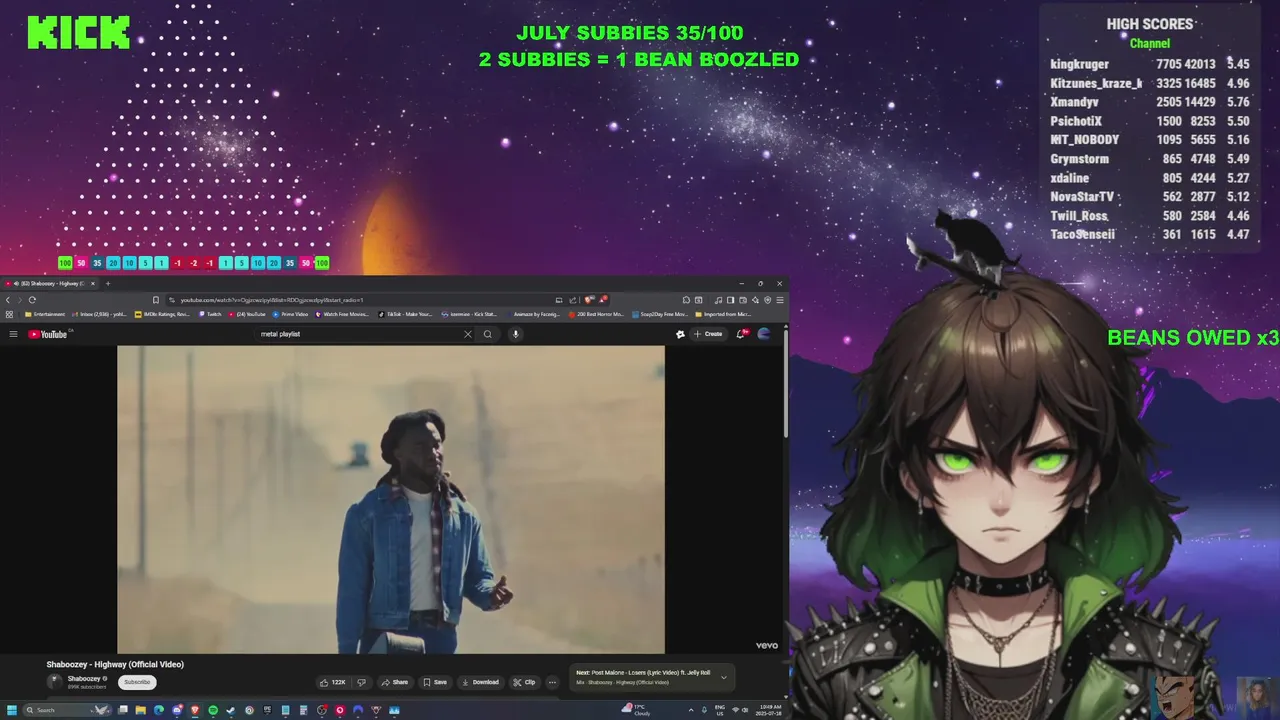Image resolution: width=1280 pixels, height=720 pixels.
Task: Subscribe to the Shaboozey channel
Action: [137, 682]
